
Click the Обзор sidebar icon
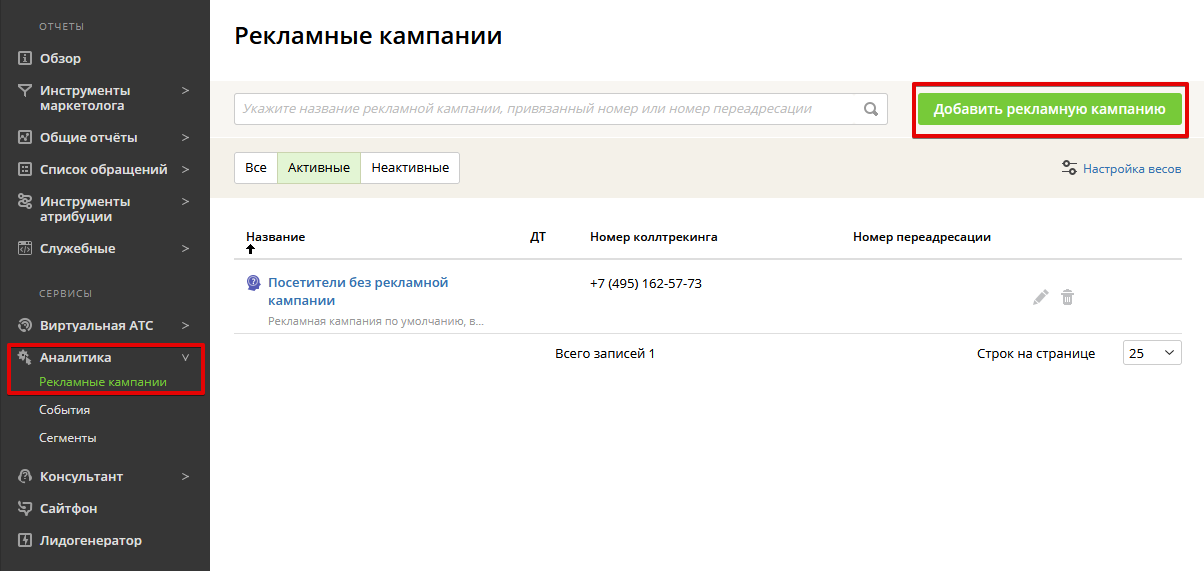pos(26,58)
